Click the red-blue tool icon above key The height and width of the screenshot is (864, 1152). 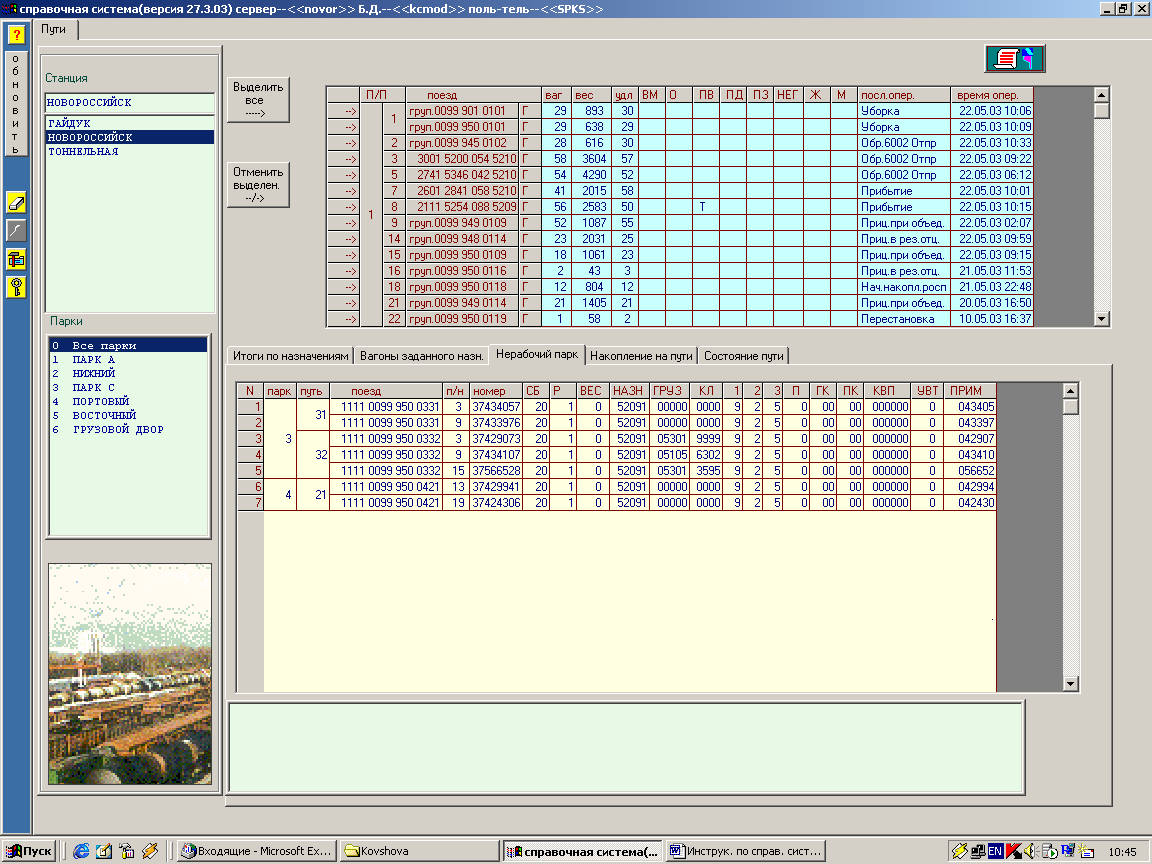coord(16,259)
